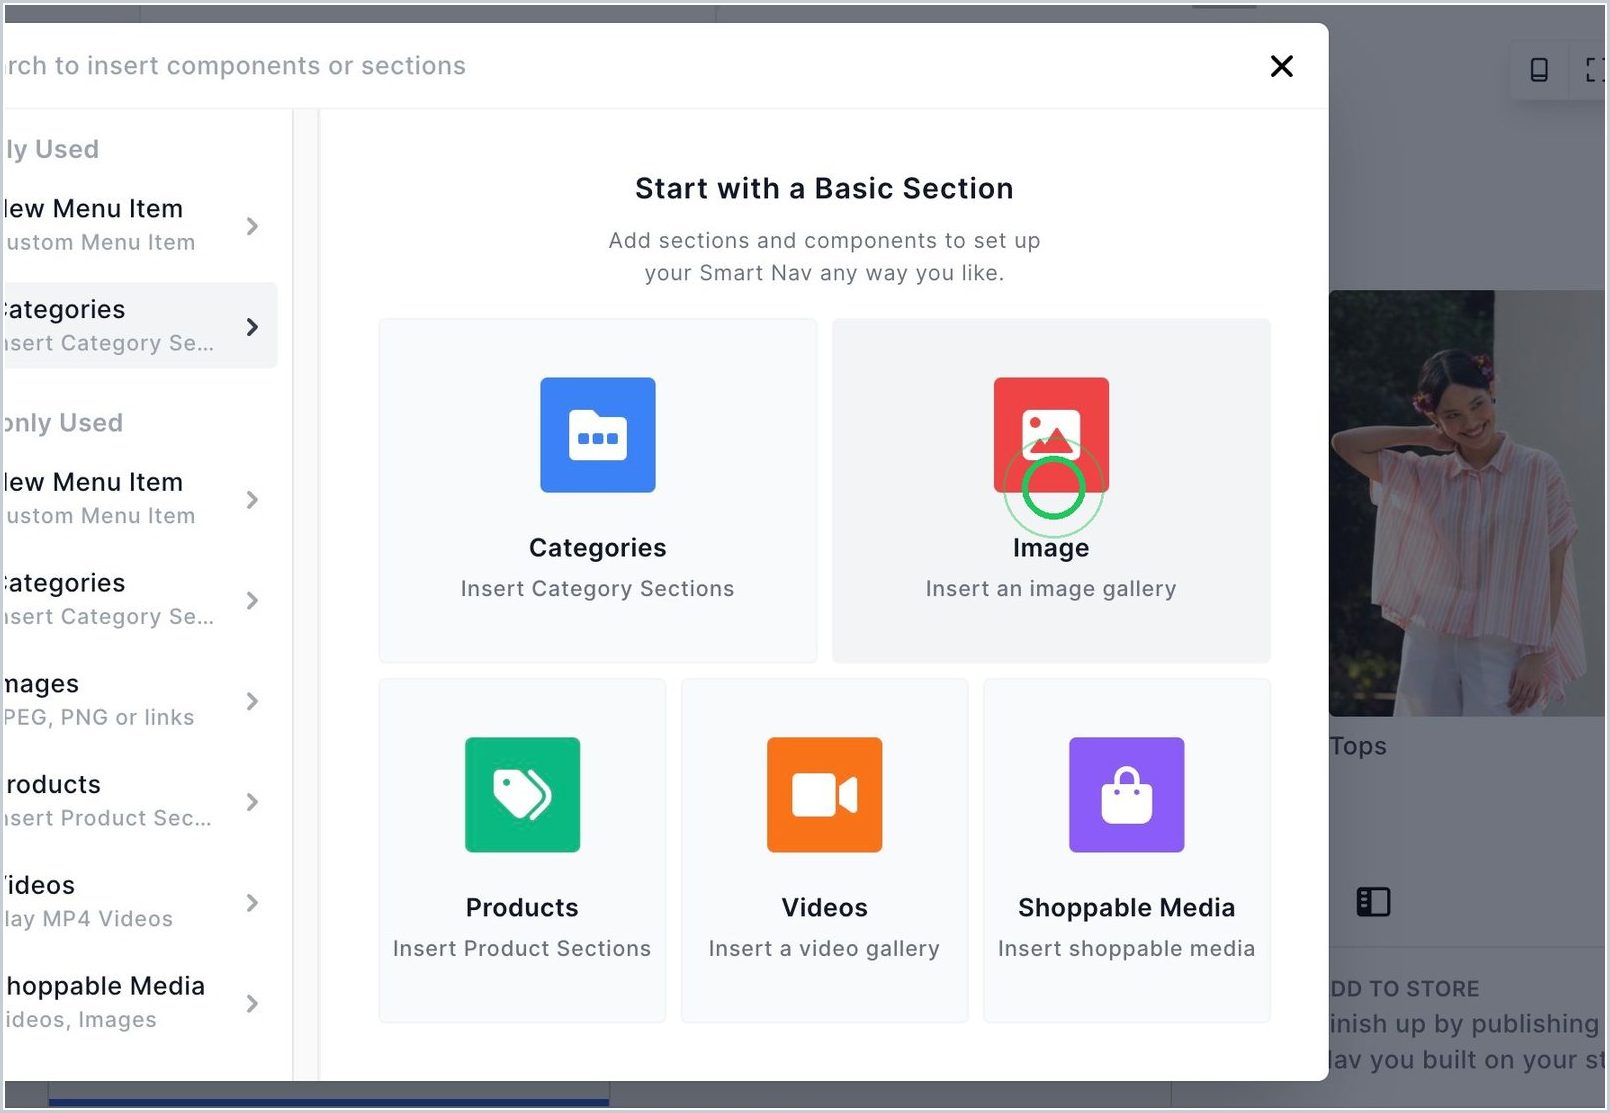Expand the Products sidebar row chevron
1610x1113 pixels.
click(x=252, y=802)
